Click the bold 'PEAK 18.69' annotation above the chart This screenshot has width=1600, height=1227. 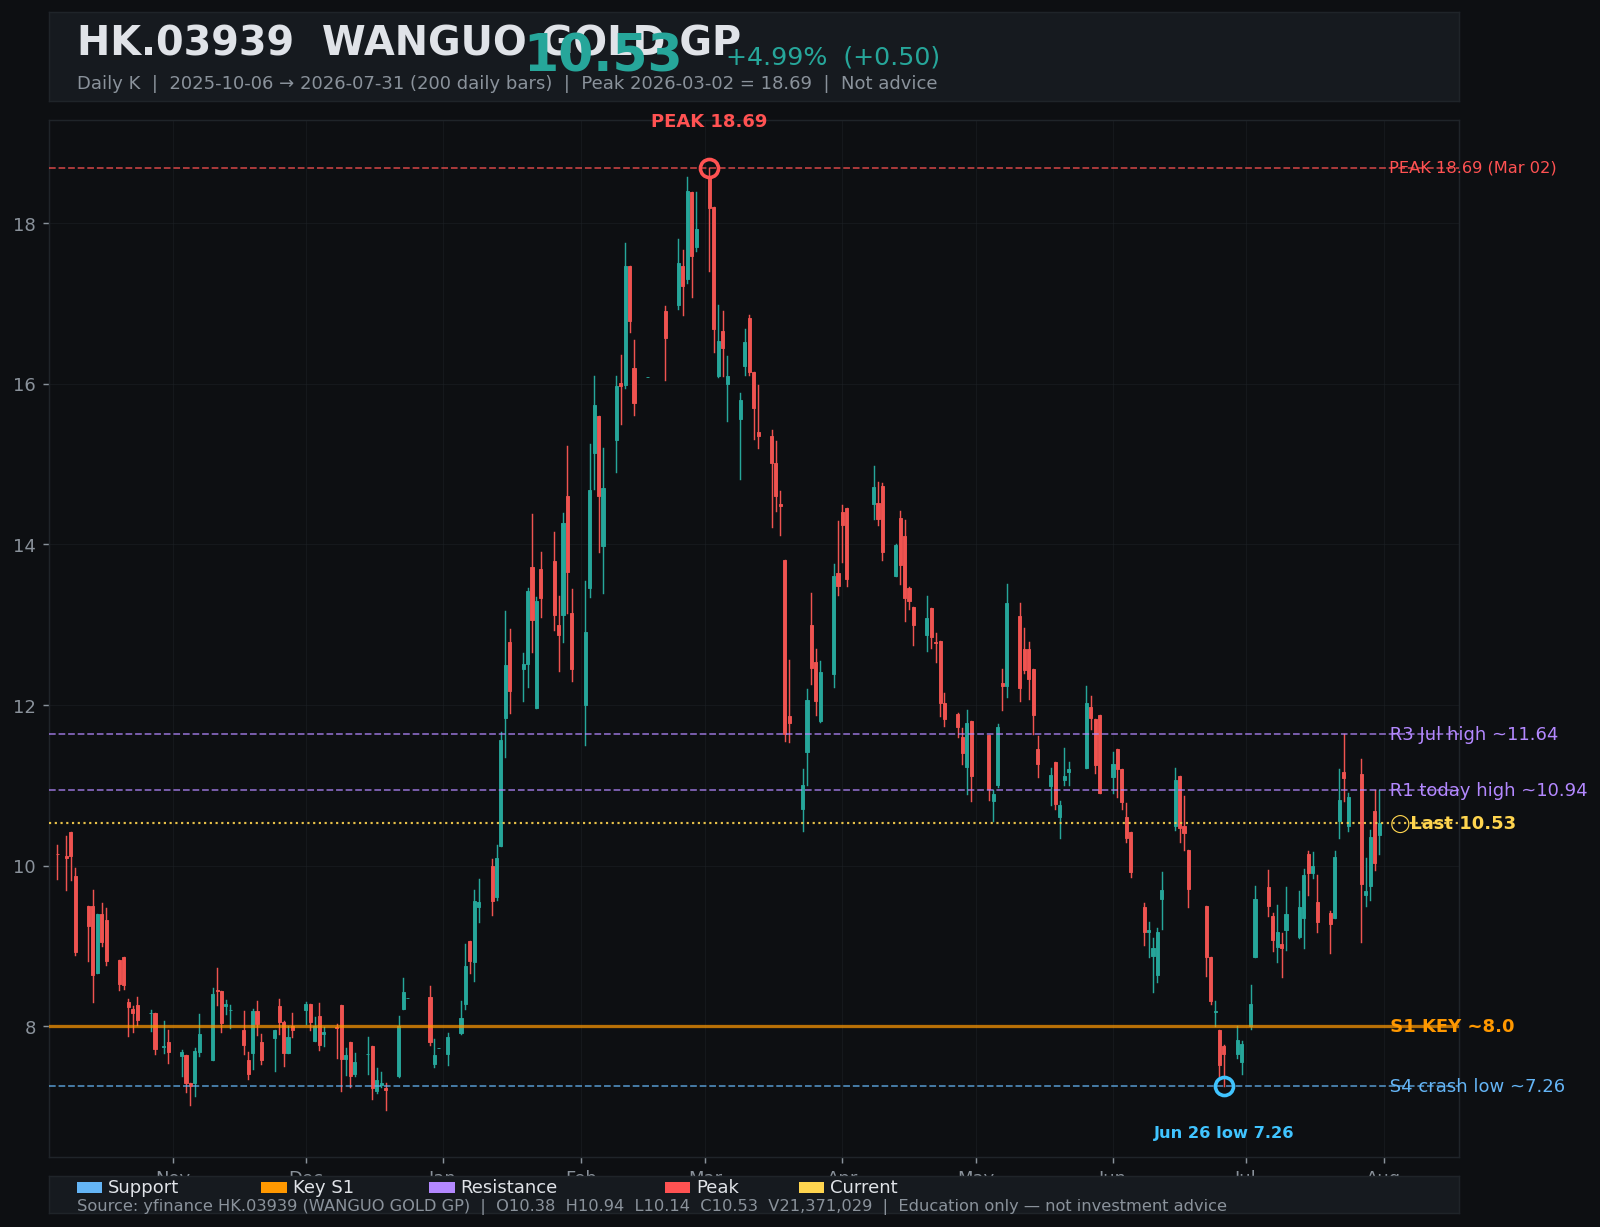click(709, 122)
